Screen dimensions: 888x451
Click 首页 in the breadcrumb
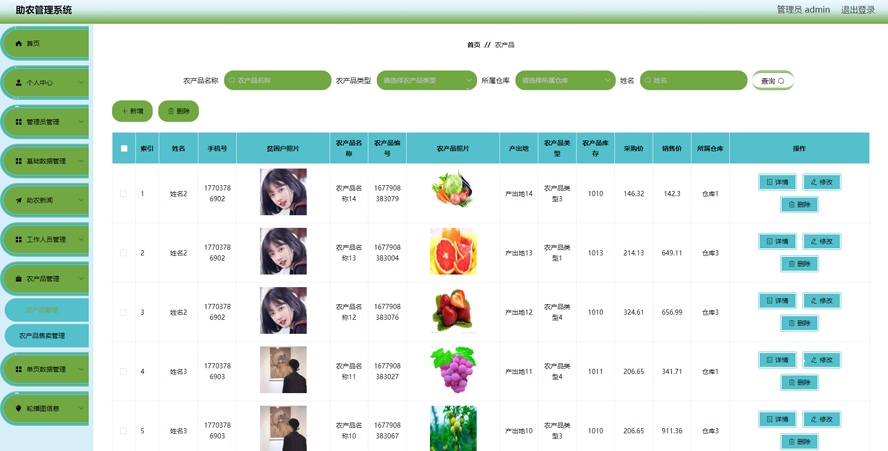pos(473,45)
